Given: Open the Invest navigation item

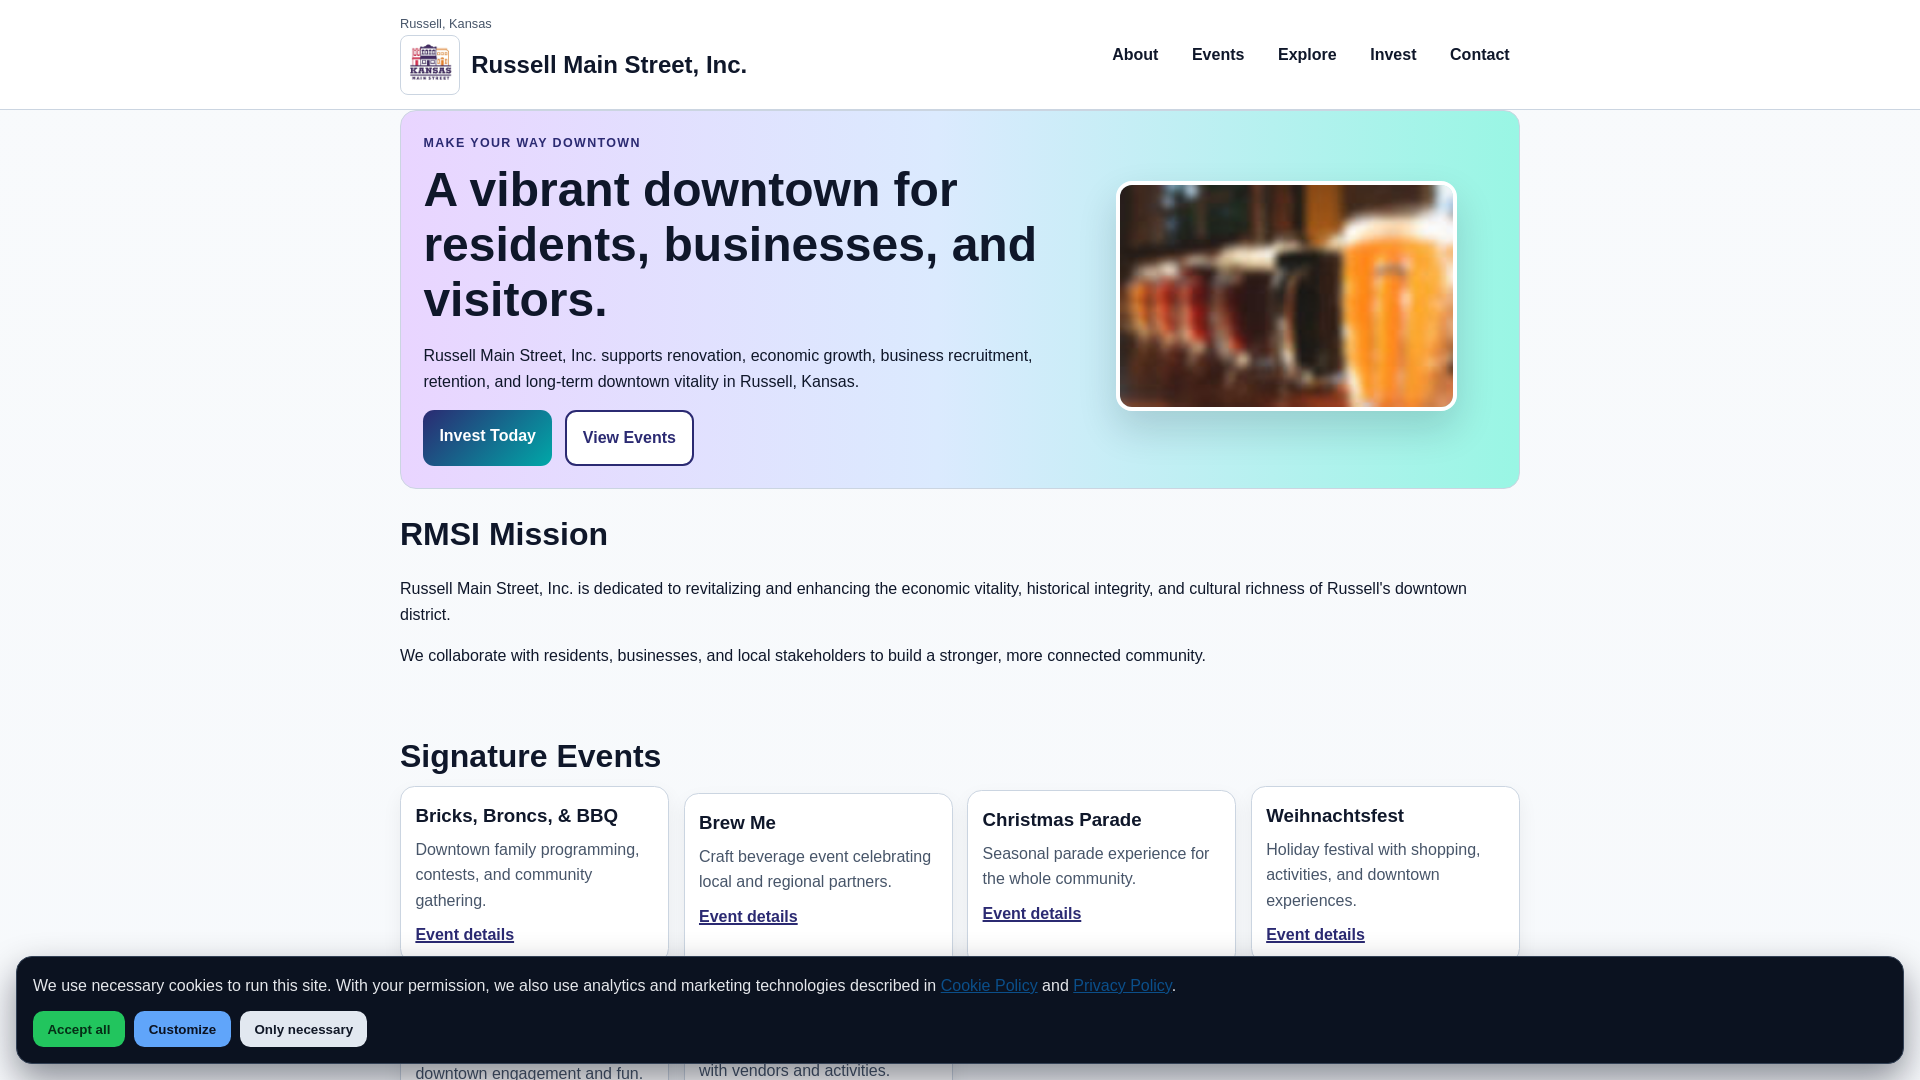Looking at the screenshot, I should (x=1393, y=55).
